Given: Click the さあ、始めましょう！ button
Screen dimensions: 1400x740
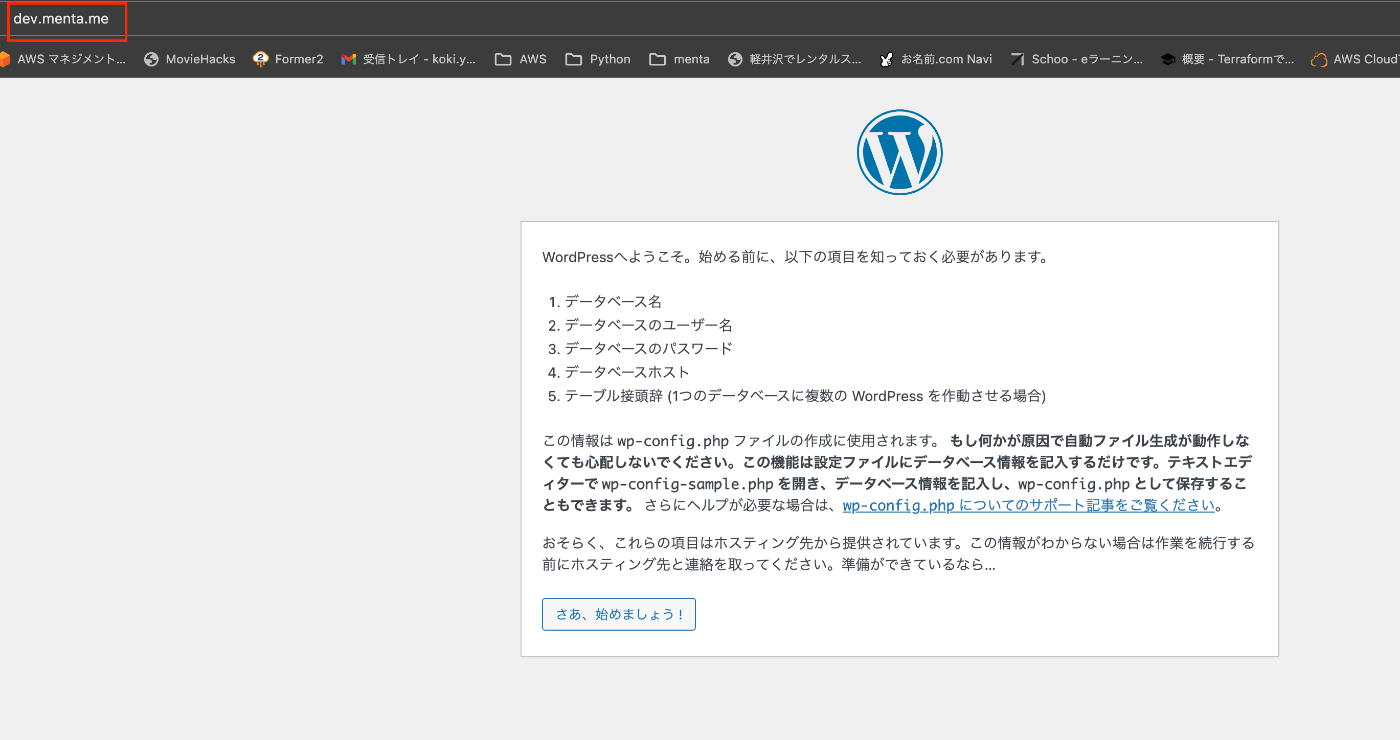Looking at the screenshot, I should pos(619,614).
